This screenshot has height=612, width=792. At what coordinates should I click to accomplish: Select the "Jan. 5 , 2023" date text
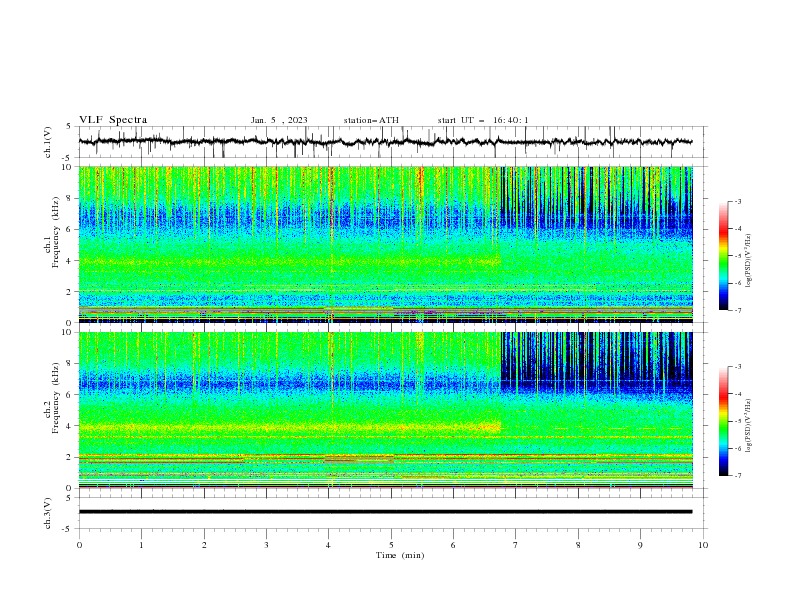click(x=279, y=120)
